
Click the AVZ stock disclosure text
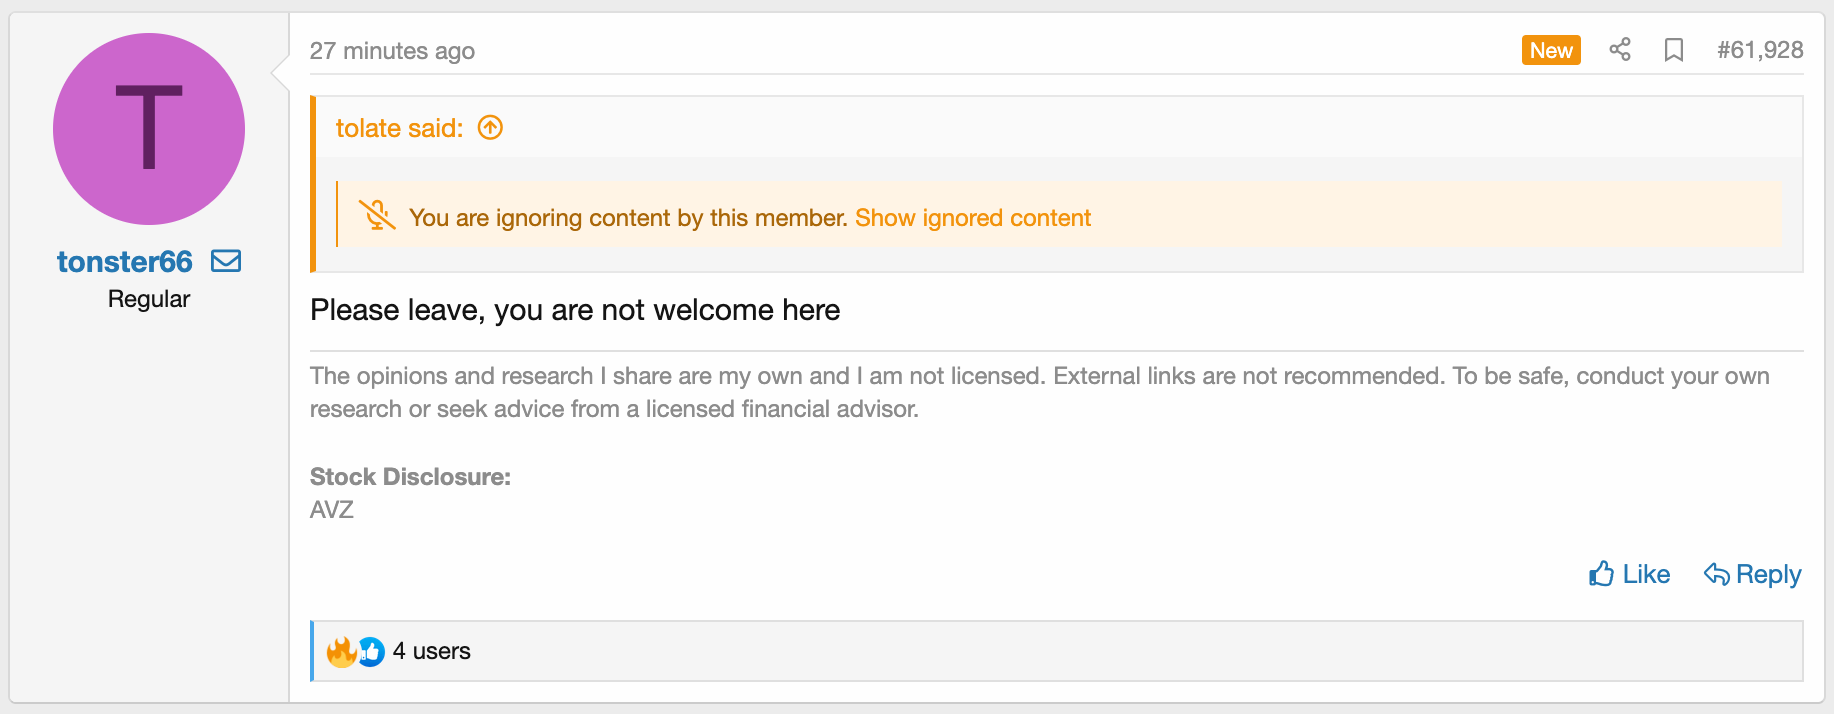click(x=332, y=510)
